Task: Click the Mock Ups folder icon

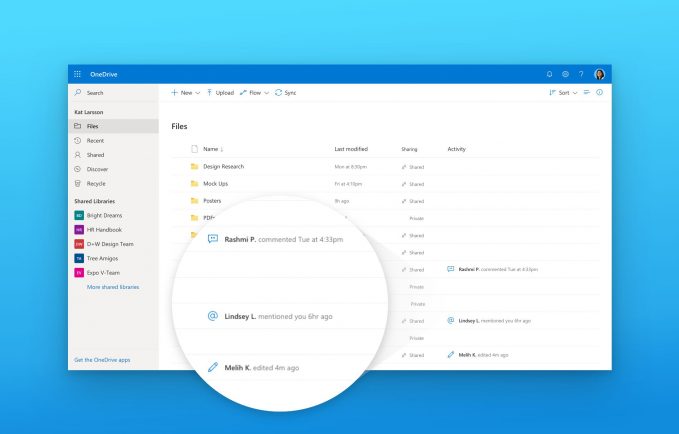Action: click(194, 184)
